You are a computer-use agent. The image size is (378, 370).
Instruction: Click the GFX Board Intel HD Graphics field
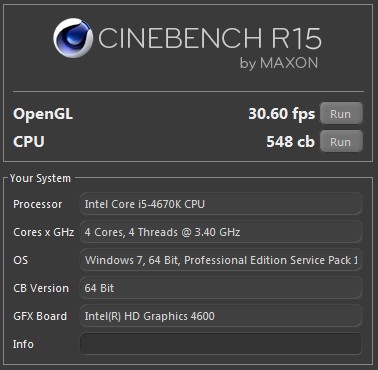pyautogui.click(x=221, y=316)
